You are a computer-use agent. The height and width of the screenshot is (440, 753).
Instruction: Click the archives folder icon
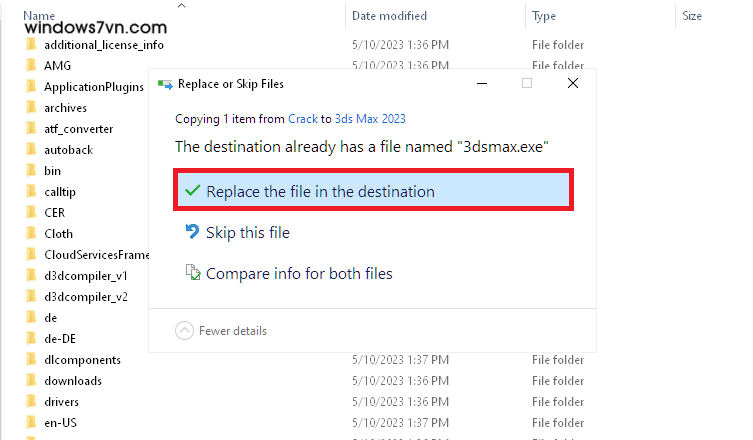(31, 108)
